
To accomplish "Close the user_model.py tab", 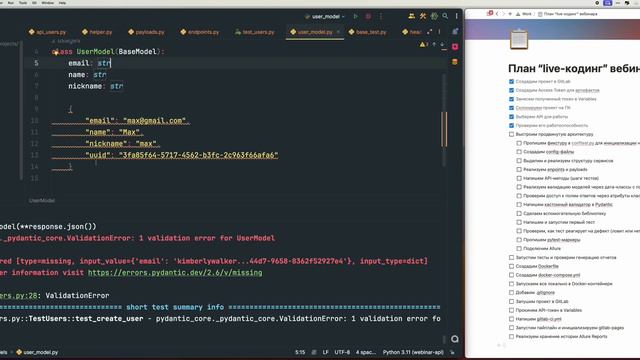I will 338,32.
